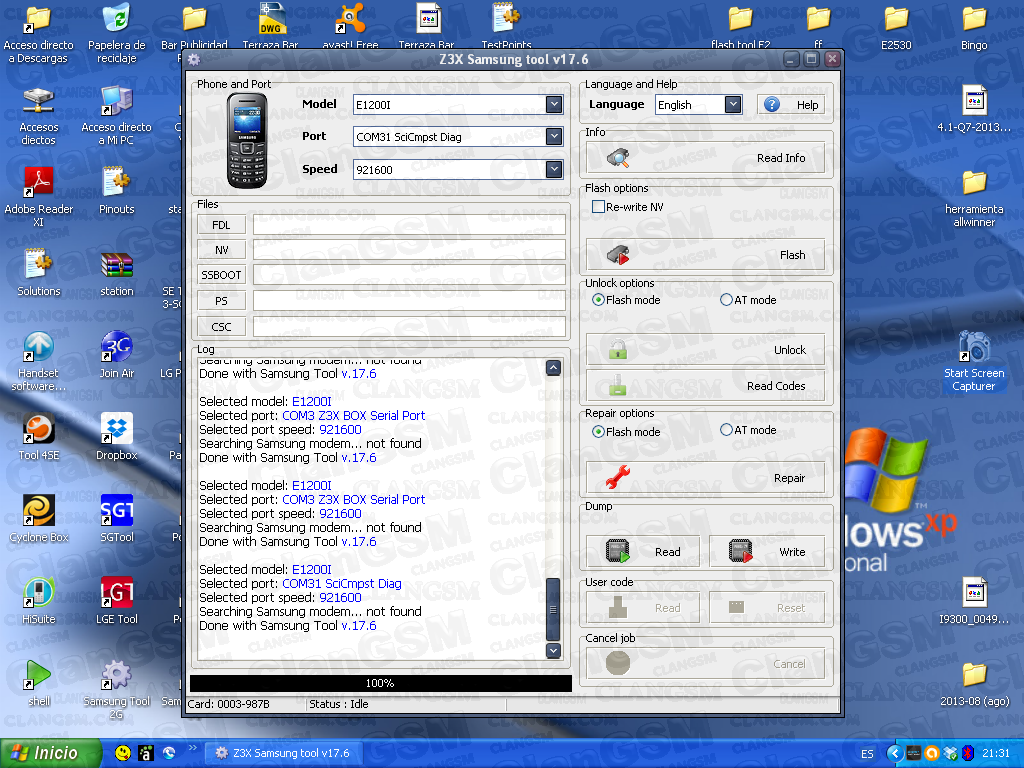Click the Z3X title bar gear icon
This screenshot has width=1024, height=768.
point(194,59)
